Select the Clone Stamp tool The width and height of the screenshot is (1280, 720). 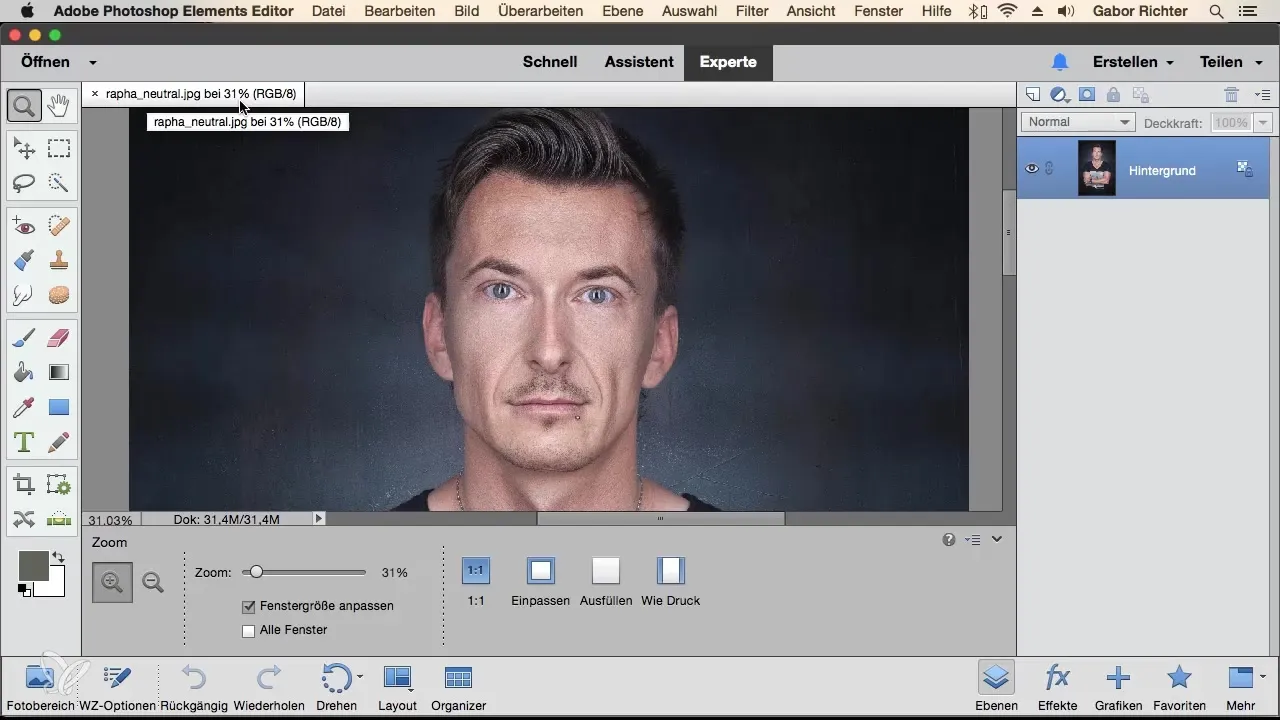(59, 261)
